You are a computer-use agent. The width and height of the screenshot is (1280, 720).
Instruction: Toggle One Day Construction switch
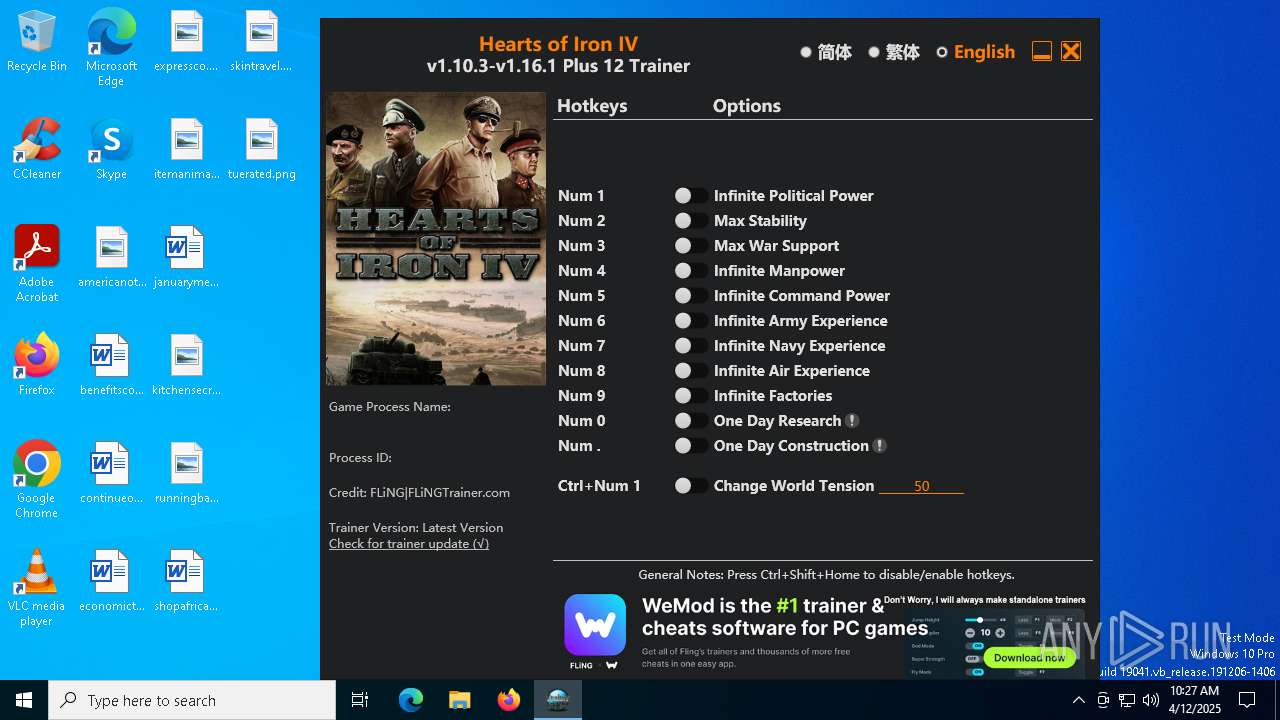[x=690, y=446]
